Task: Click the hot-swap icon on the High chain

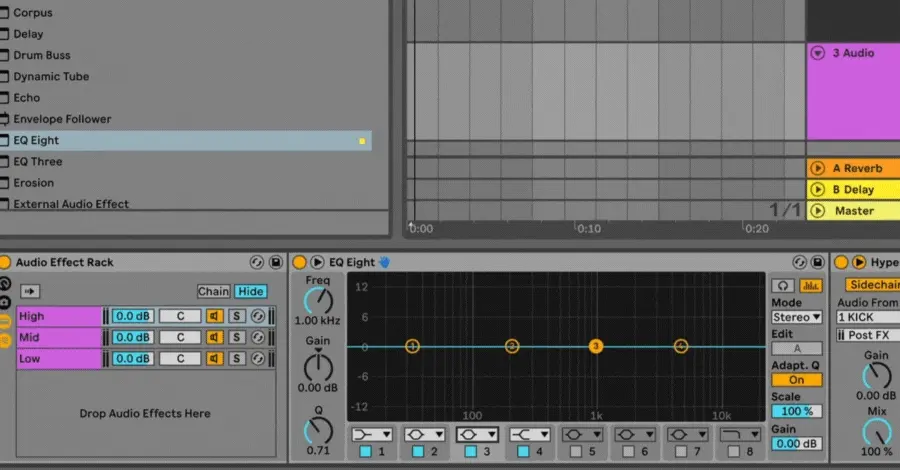Action: pos(258,316)
